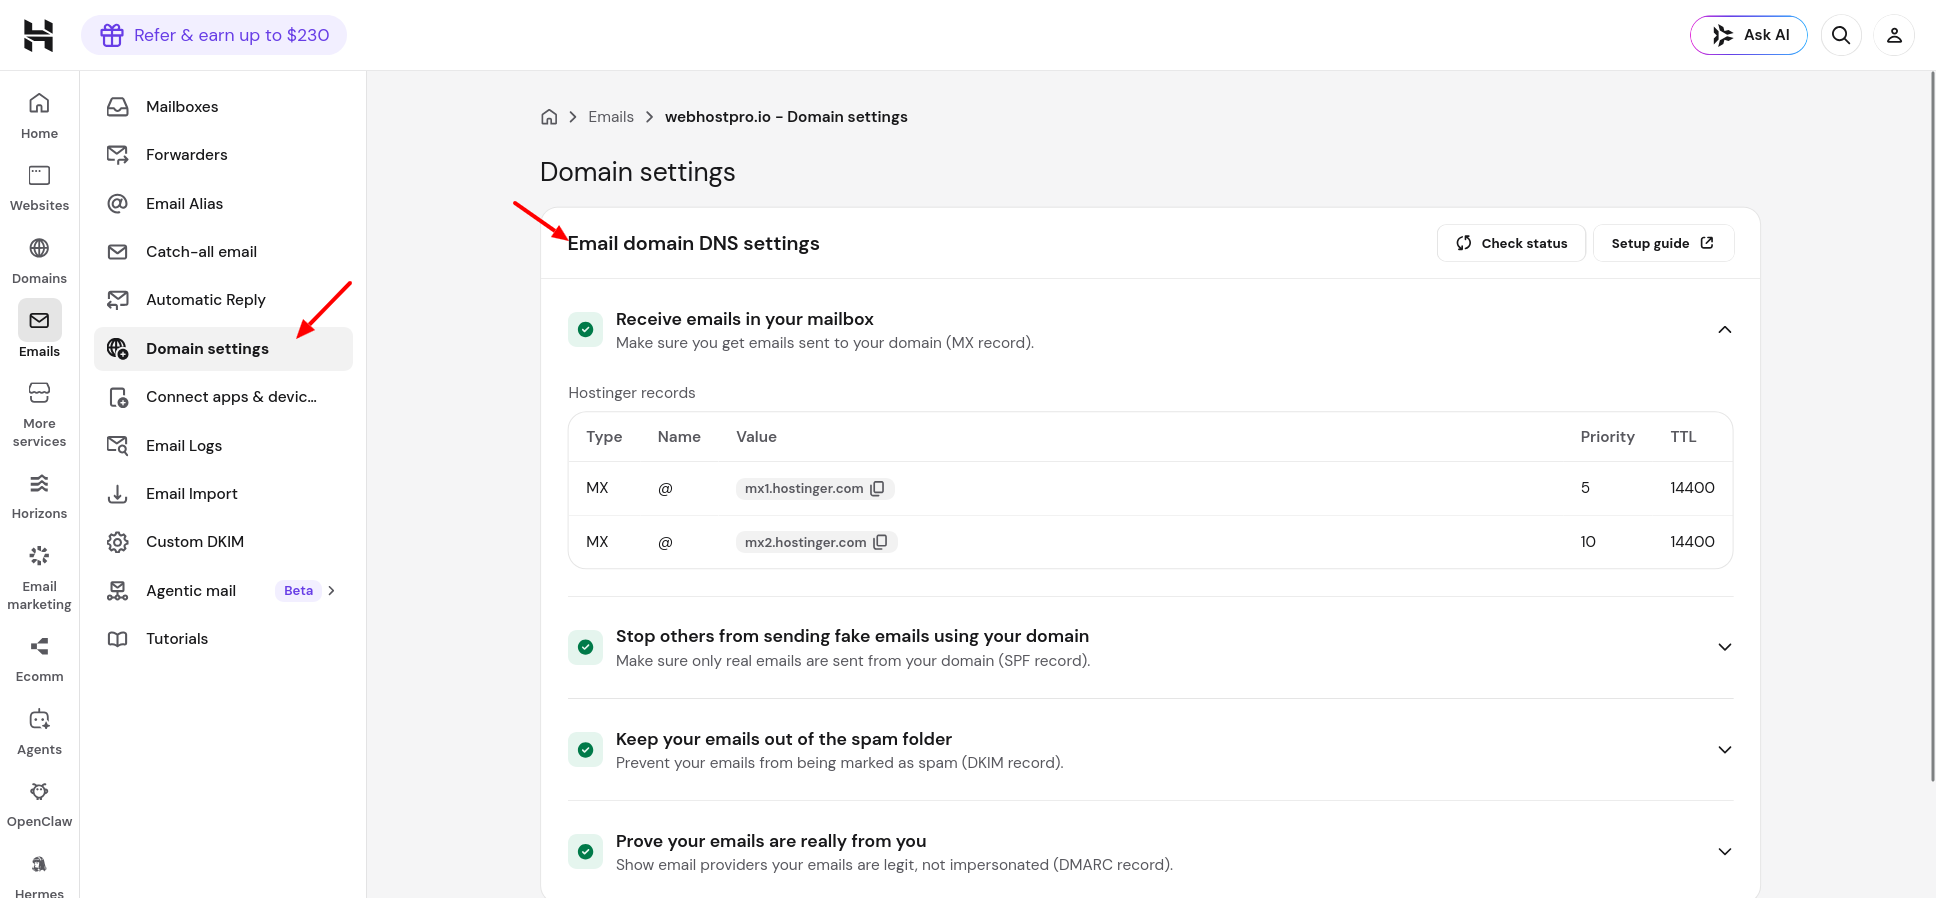Click the Emails breadcrumb link

tap(611, 117)
